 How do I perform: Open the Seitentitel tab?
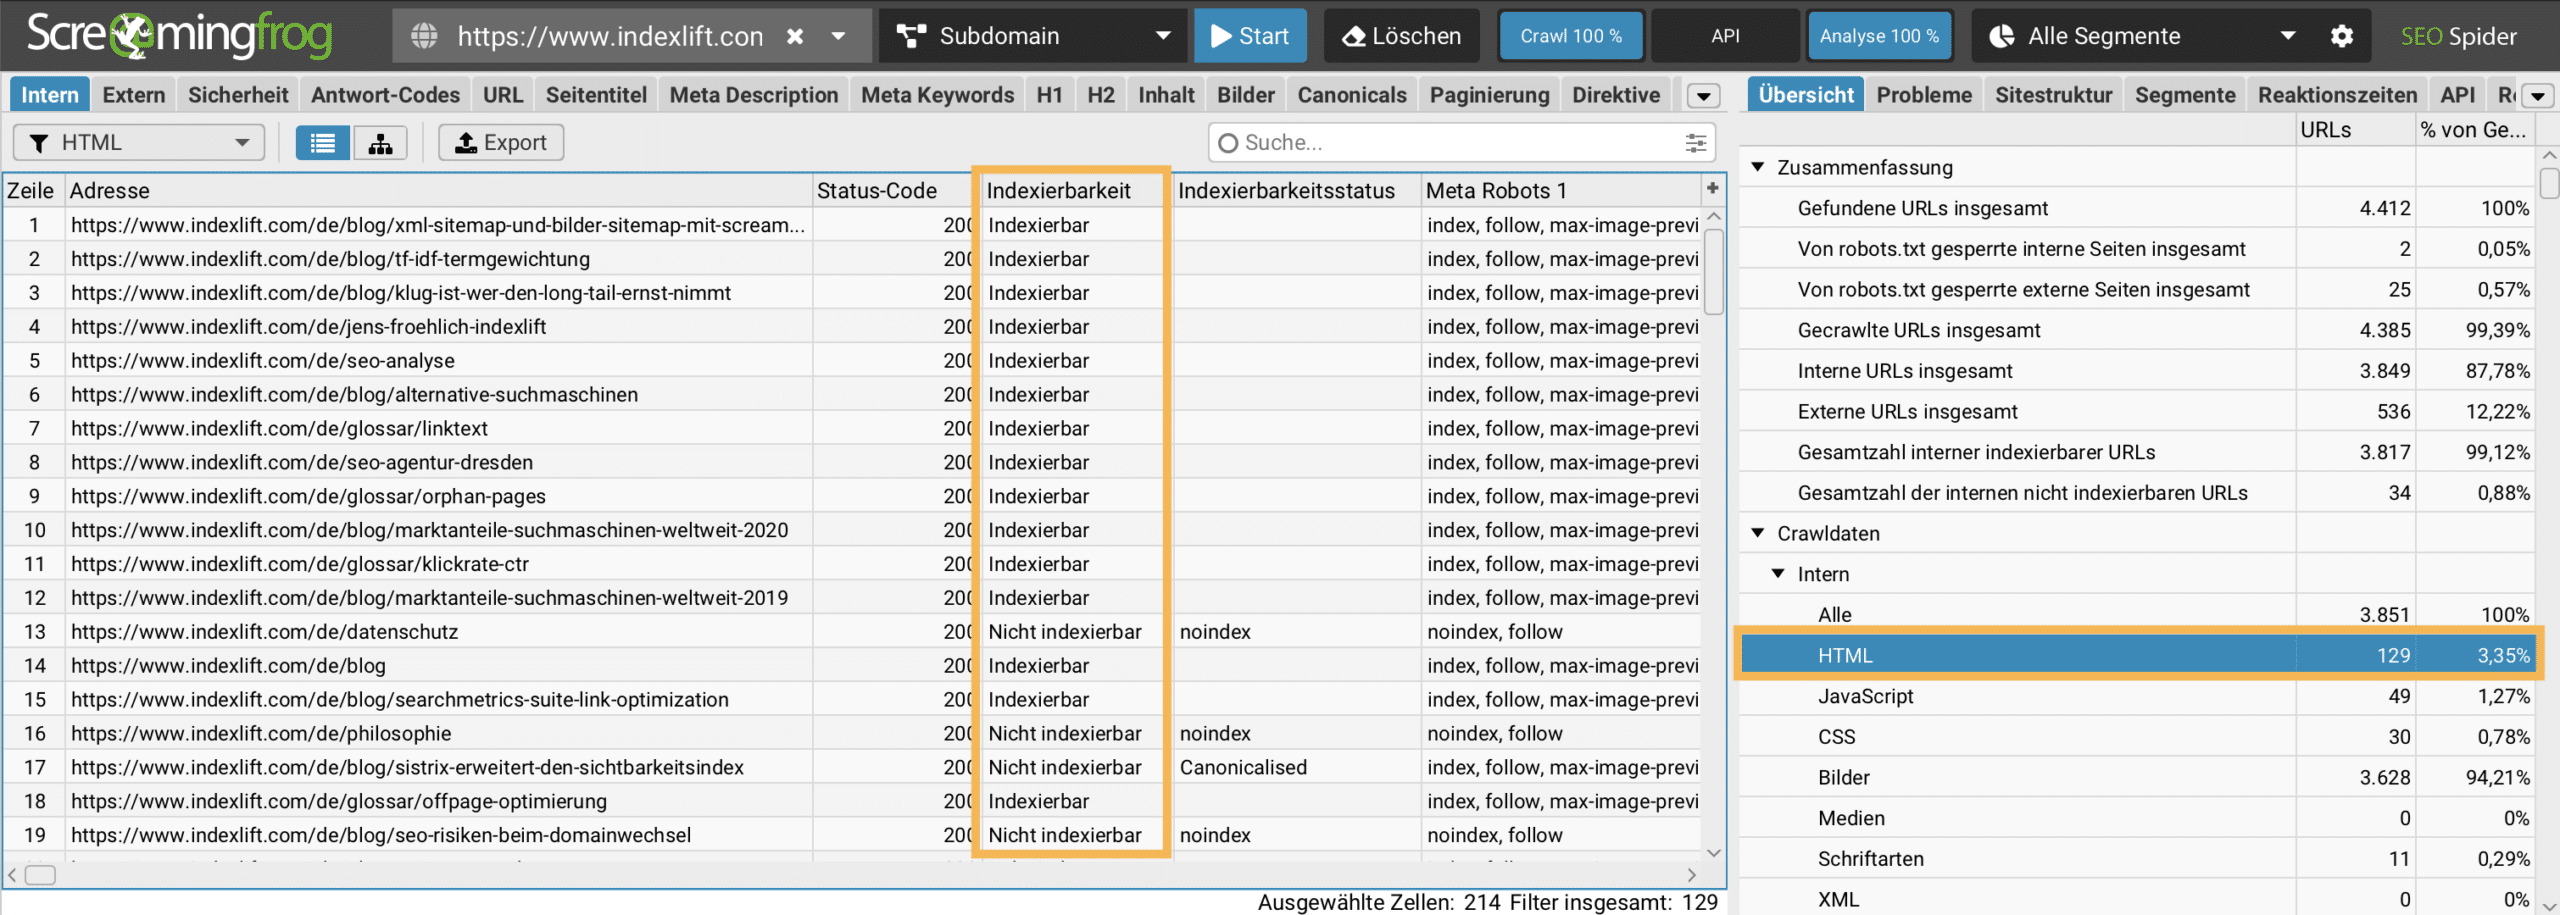(596, 95)
